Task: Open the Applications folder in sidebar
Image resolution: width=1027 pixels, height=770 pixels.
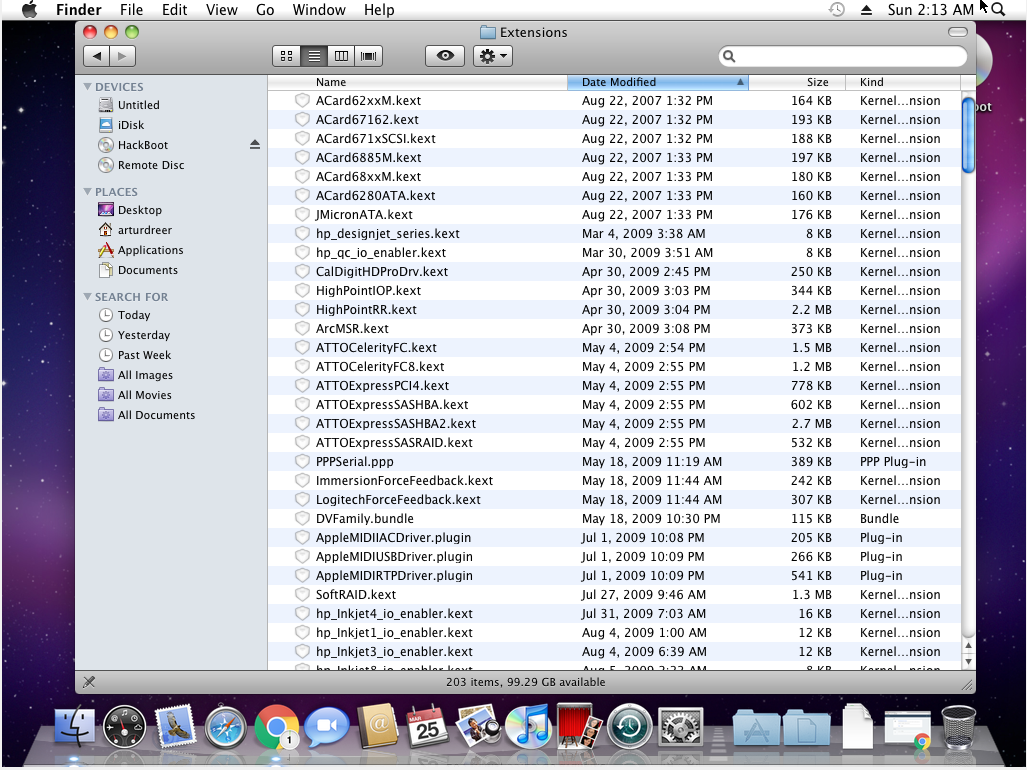Action: coord(150,250)
